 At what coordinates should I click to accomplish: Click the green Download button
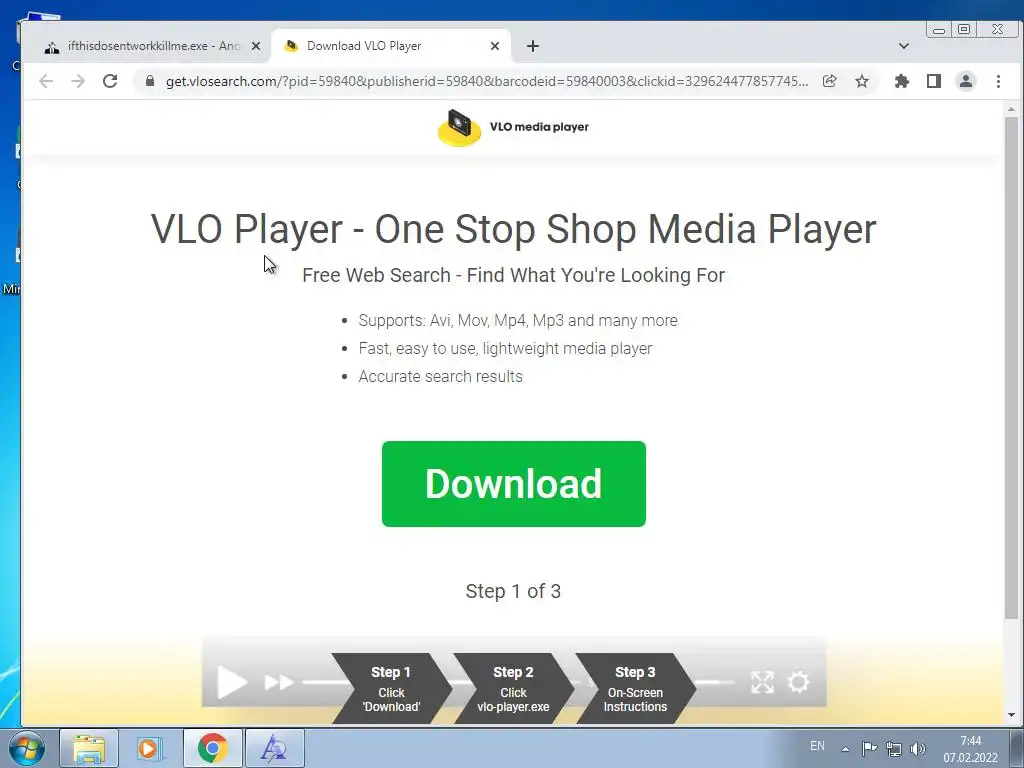click(513, 484)
